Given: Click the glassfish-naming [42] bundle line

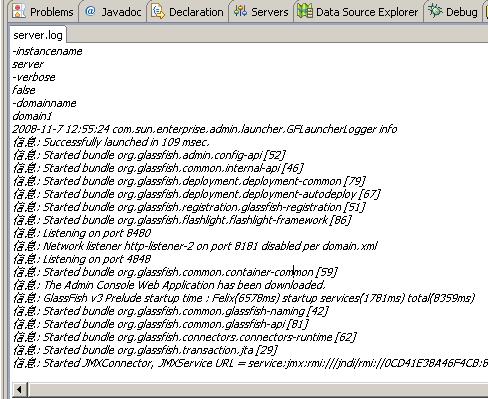Looking at the screenshot, I should (x=170, y=311).
